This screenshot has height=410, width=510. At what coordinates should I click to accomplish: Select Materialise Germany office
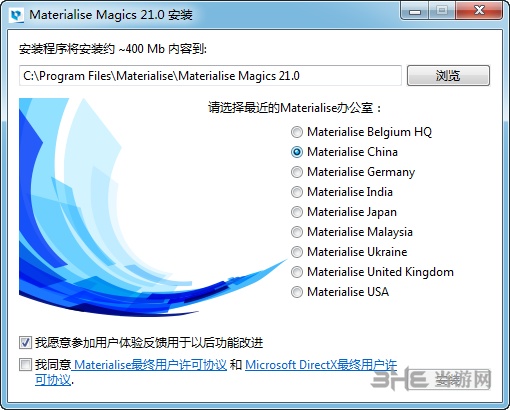[297, 172]
